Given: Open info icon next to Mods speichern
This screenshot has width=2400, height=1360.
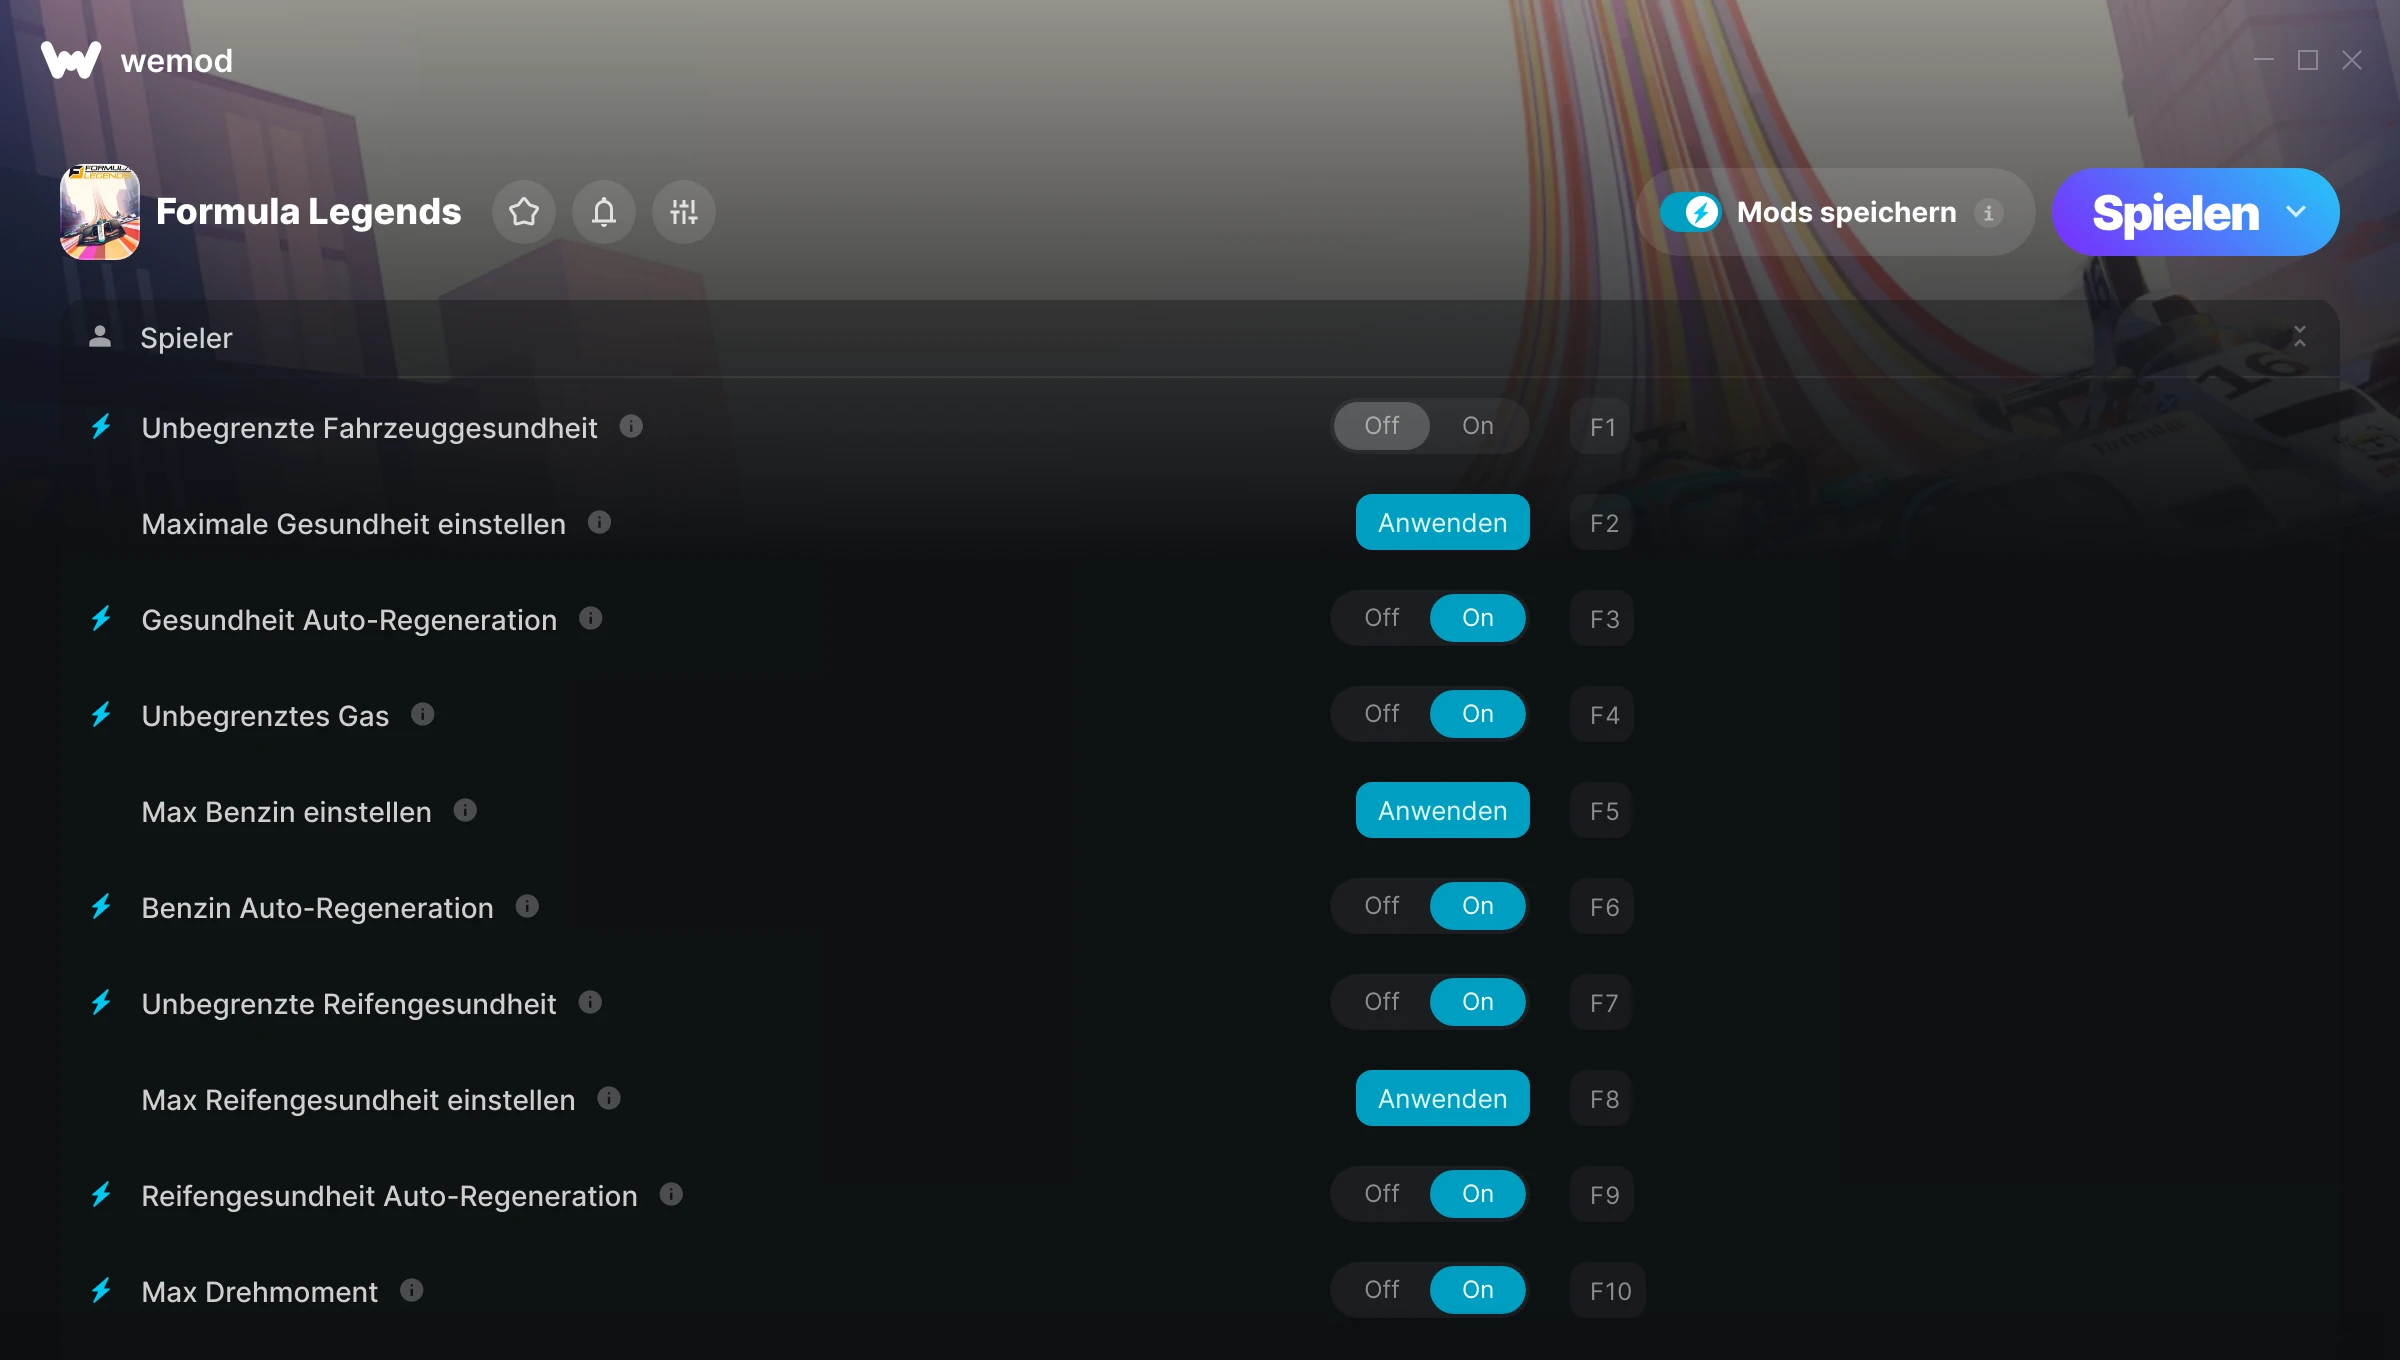Looking at the screenshot, I should pyautogui.click(x=1988, y=213).
